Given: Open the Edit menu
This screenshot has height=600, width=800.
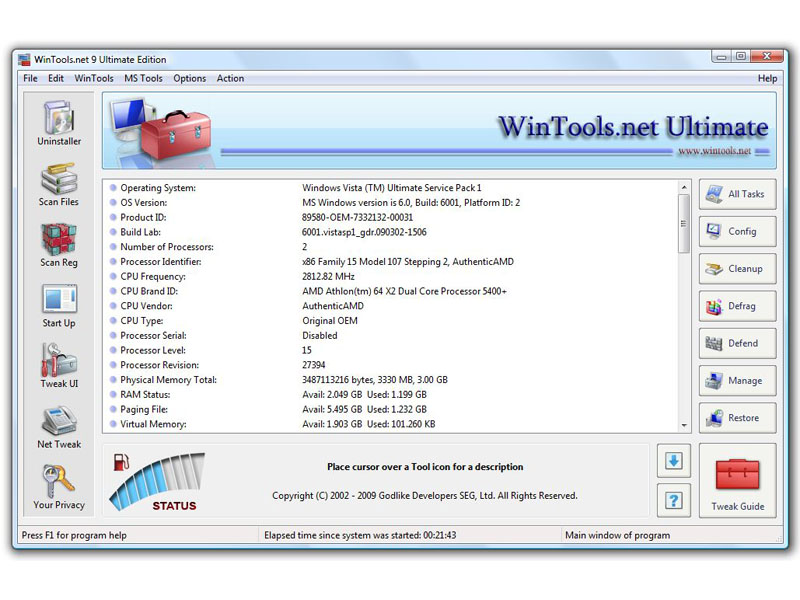Looking at the screenshot, I should [56, 78].
